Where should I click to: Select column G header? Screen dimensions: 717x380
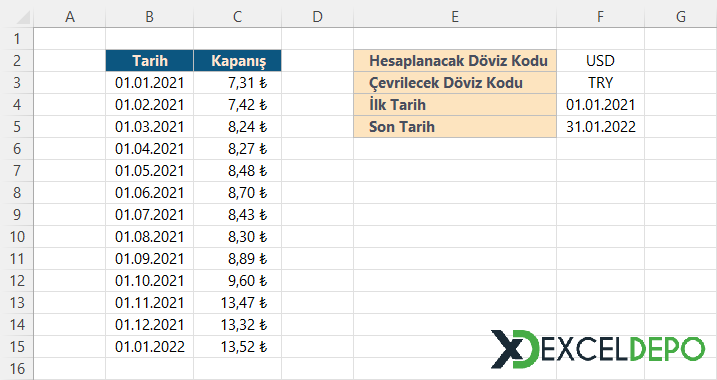[x=681, y=17]
